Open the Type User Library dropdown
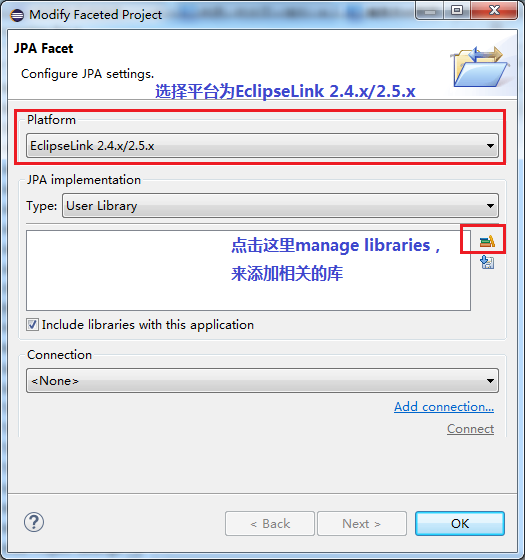The image size is (525, 560). [280, 206]
